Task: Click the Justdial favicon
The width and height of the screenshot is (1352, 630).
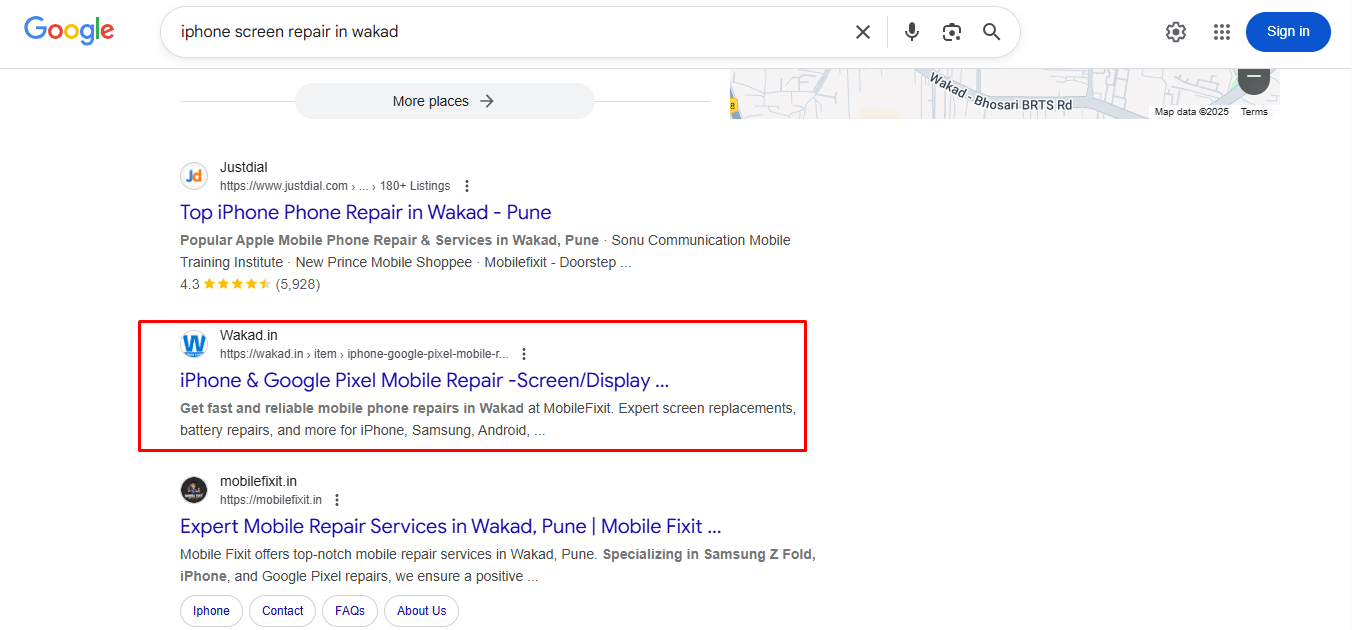Action: [193, 175]
